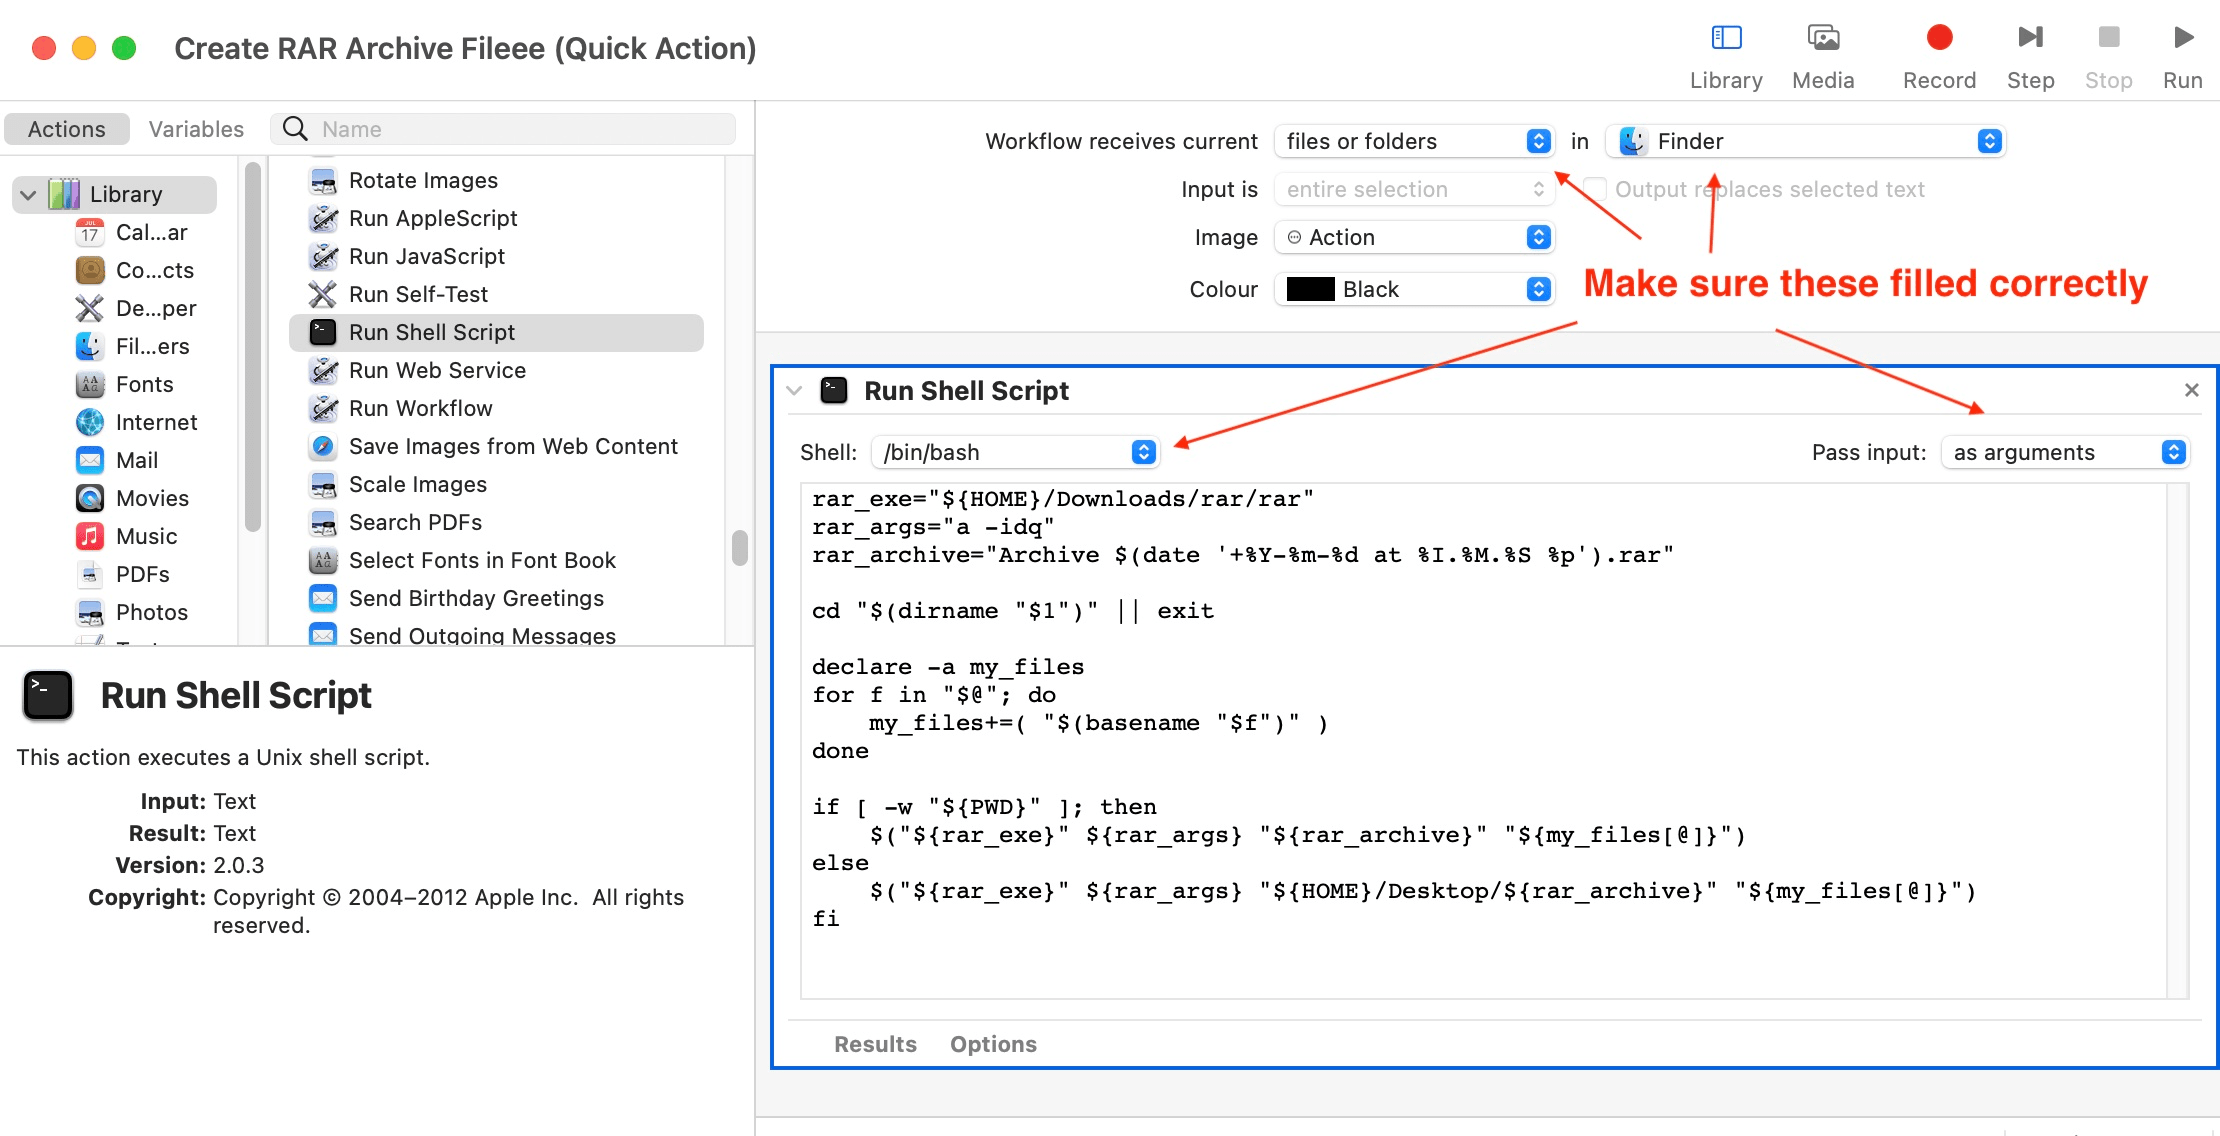
Task: Open Options for the Run Shell Script action
Action: coord(993,1043)
